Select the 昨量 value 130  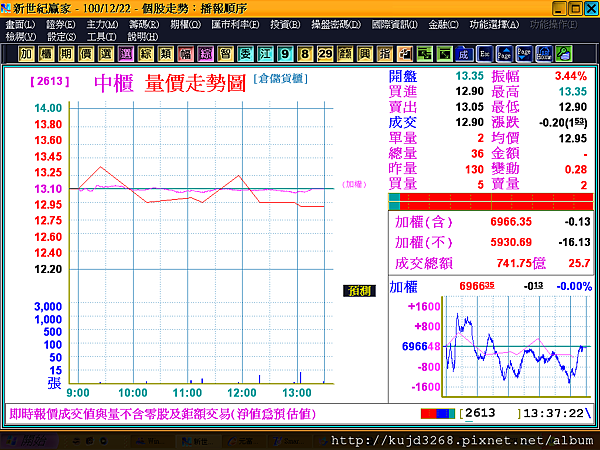pyautogui.click(x=474, y=169)
